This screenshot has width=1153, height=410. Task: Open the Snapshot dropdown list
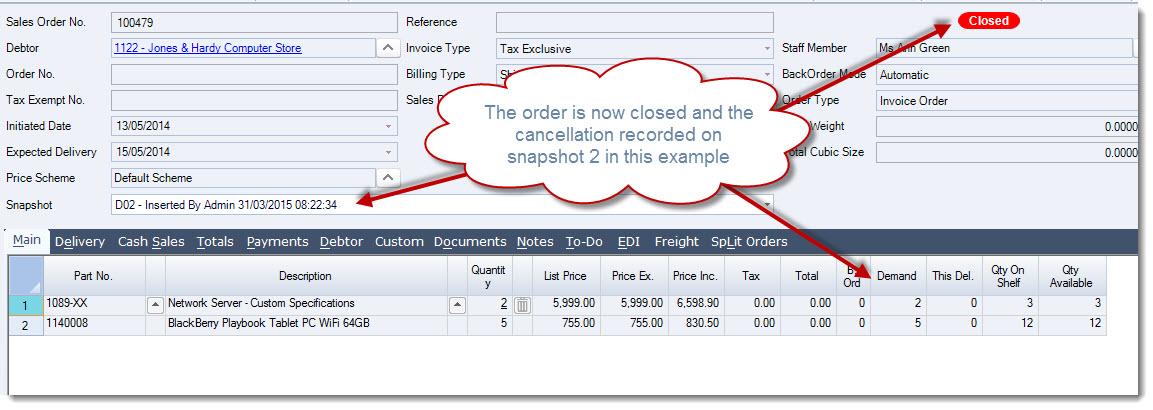click(768, 204)
